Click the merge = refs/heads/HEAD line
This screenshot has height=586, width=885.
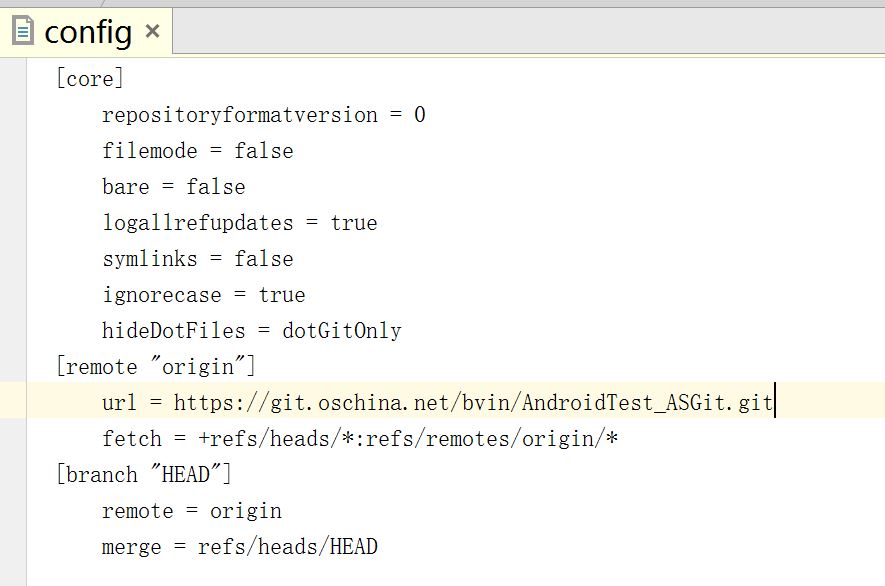(239, 547)
